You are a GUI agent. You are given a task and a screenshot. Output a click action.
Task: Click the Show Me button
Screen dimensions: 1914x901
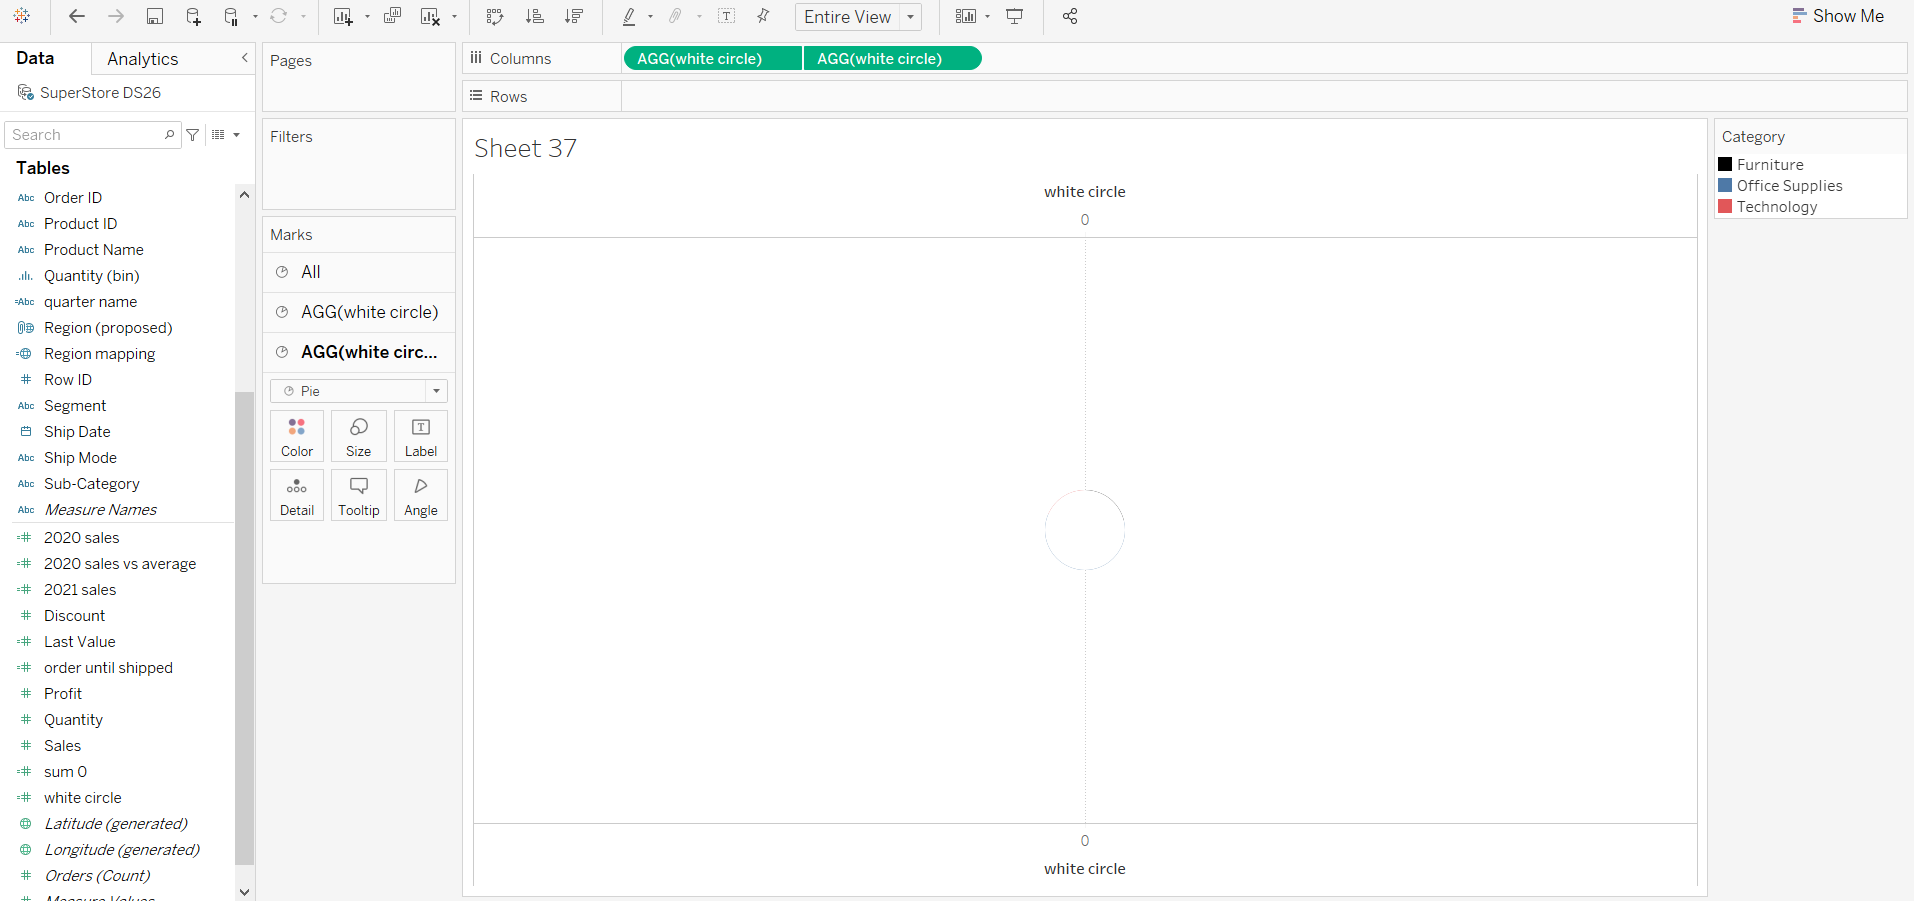[1838, 16]
